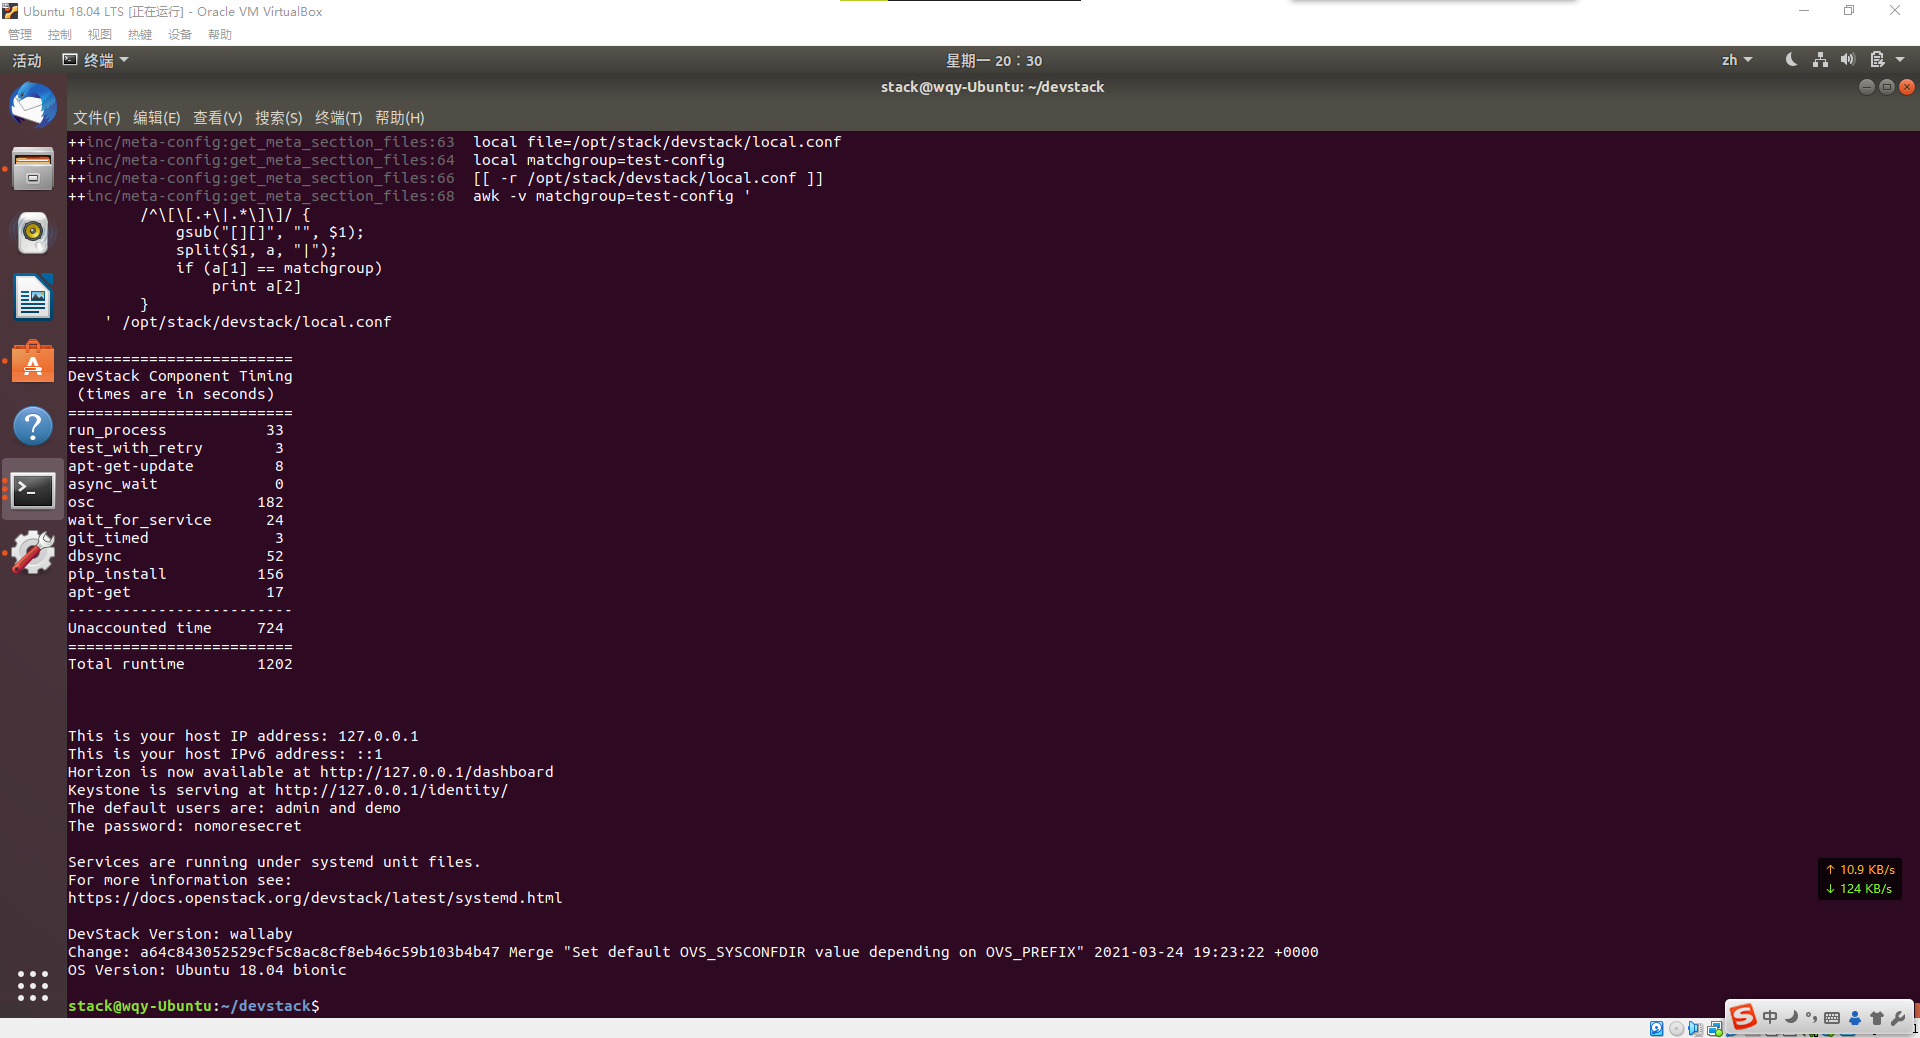Click the 'pip_install 156' timing row
Image resolution: width=1920 pixels, height=1038 pixels.
tap(176, 574)
